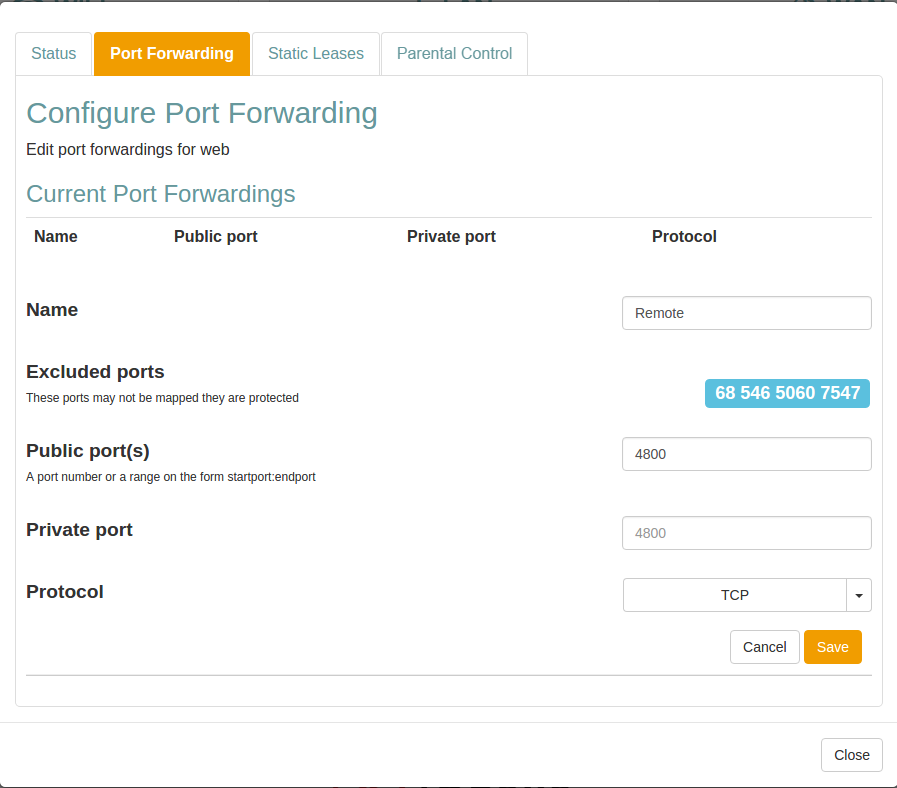The image size is (897, 788).
Task: Open the TCP protocol selector
Action: pyautogui.click(x=735, y=595)
